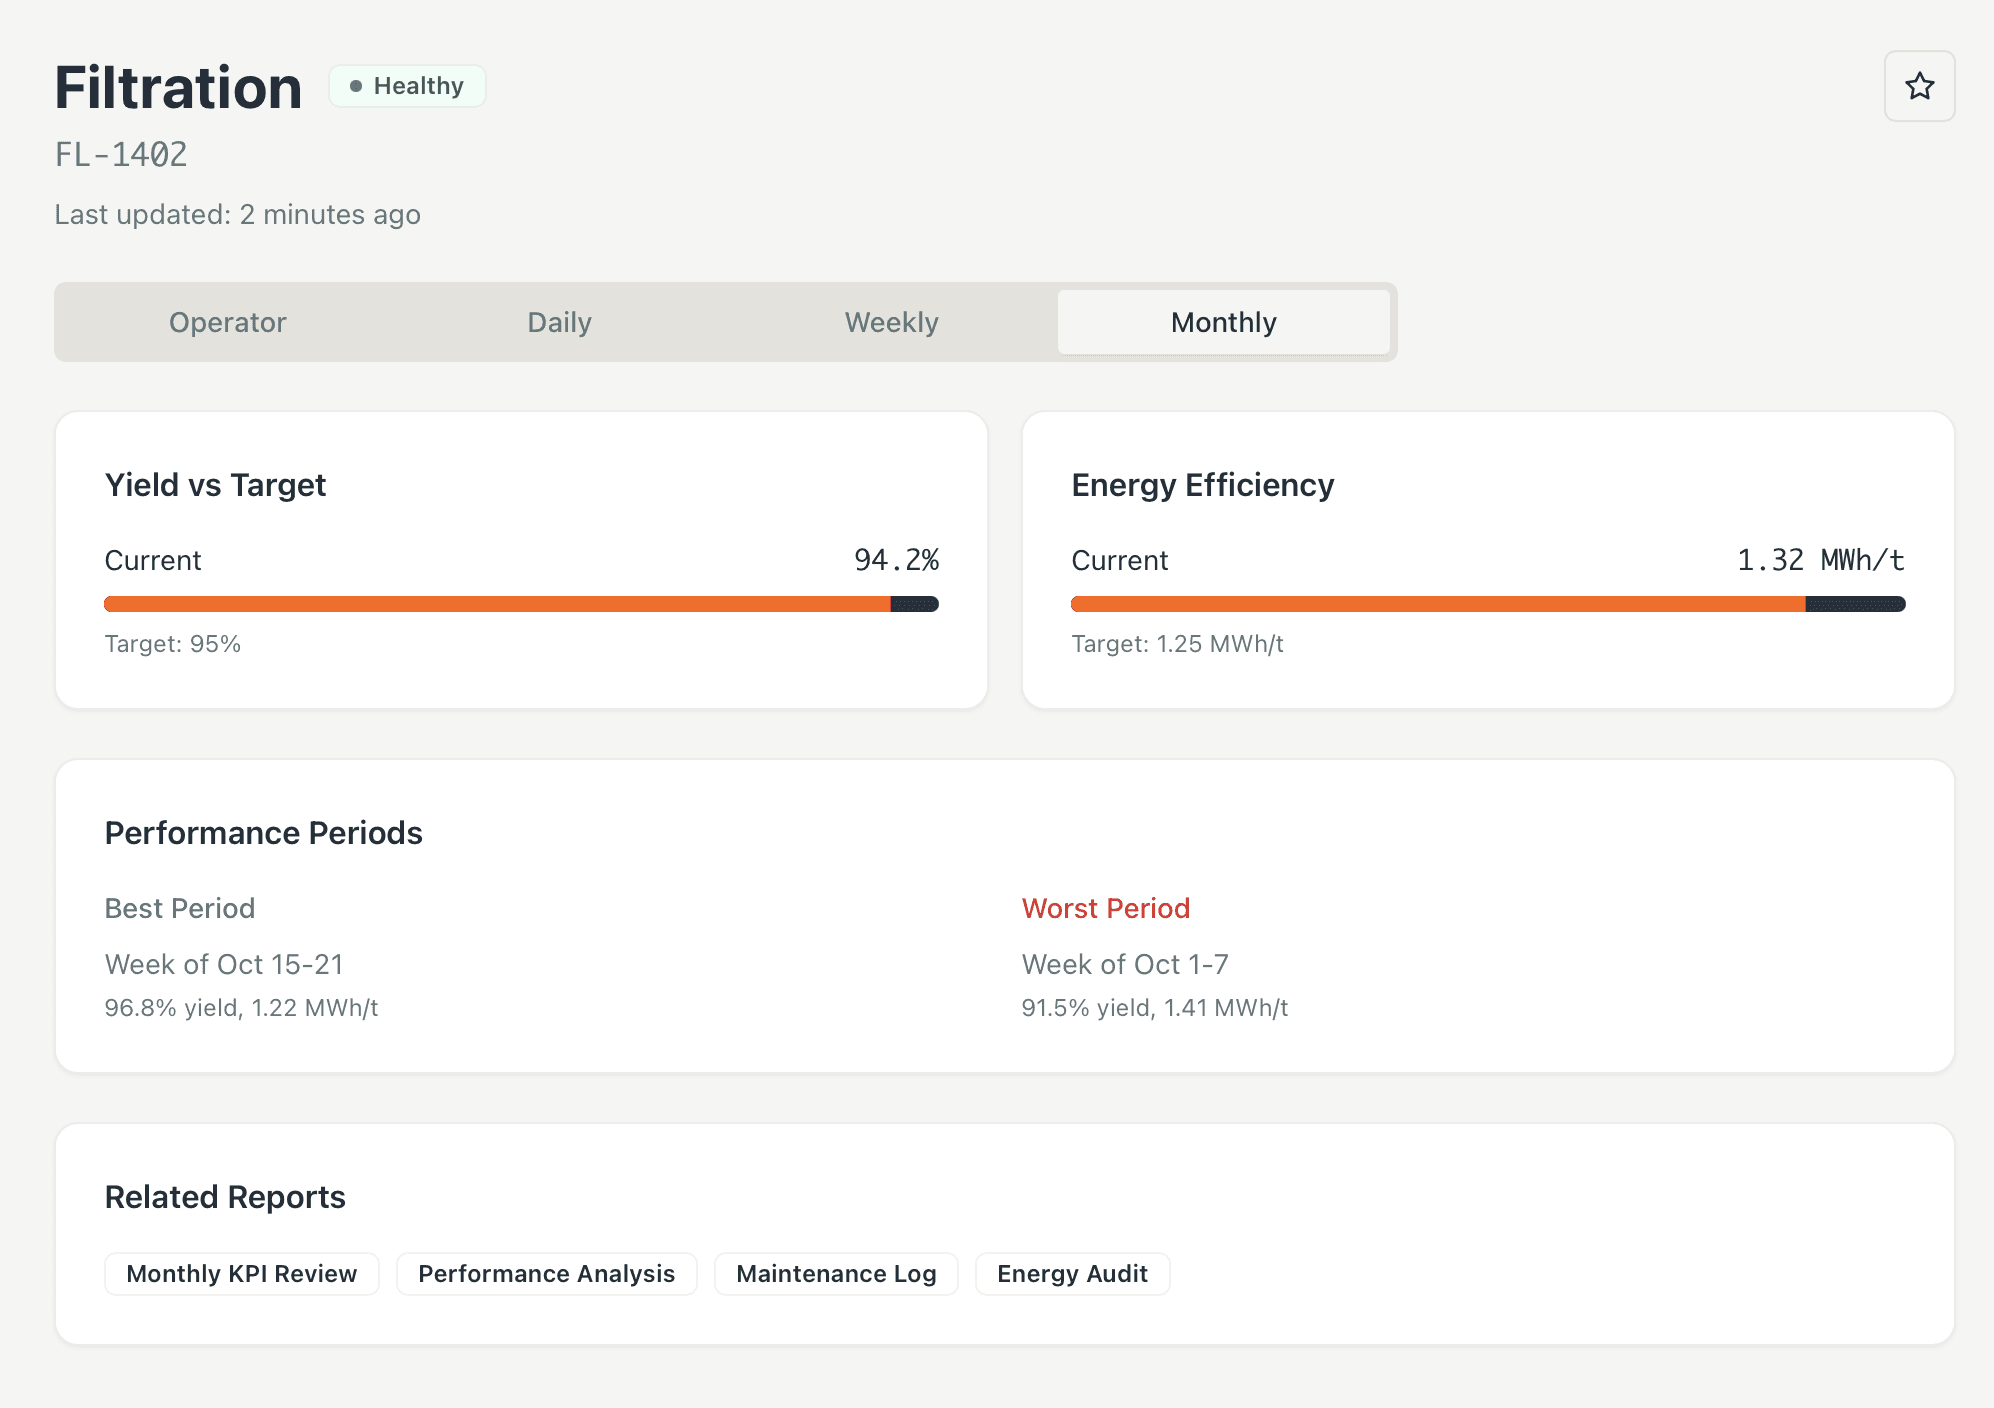The height and width of the screenshot is (1408, 1994).
Task: Switch to the Operator tab
Action: point(227,322)
